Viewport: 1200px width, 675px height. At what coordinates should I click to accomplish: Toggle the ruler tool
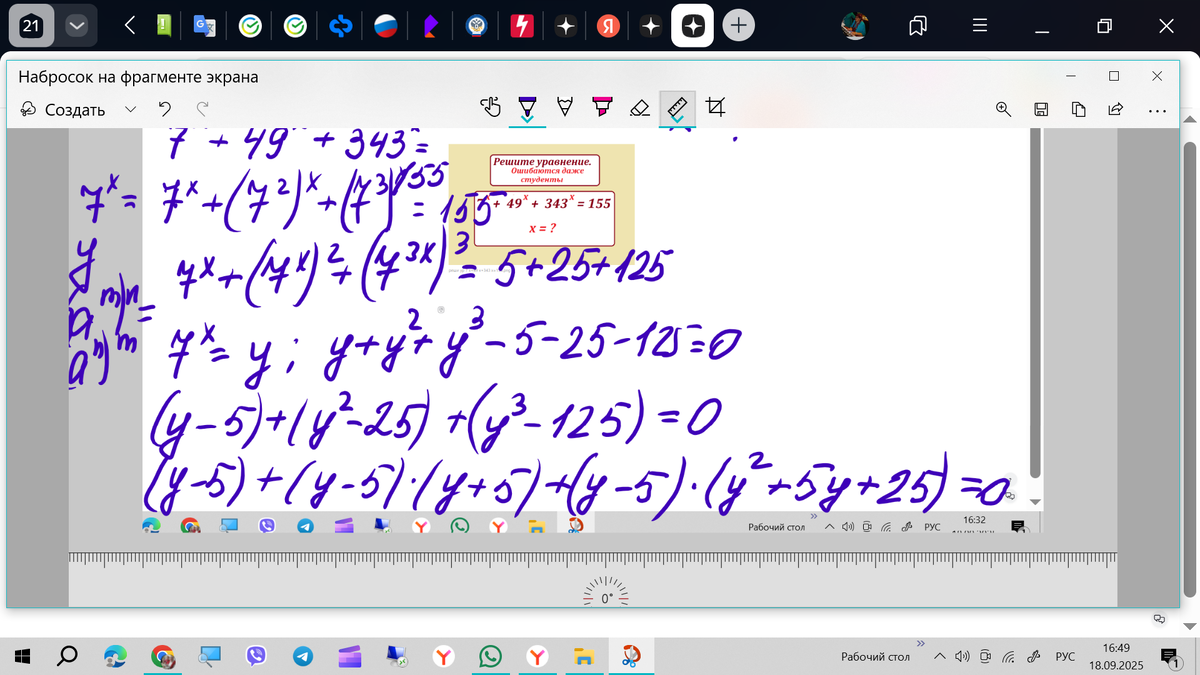click(x=677, y=108)
